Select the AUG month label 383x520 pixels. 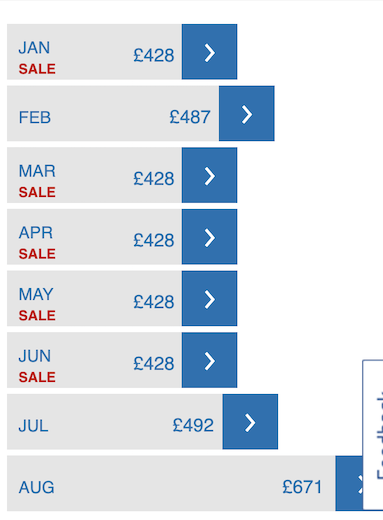(36, 487)
